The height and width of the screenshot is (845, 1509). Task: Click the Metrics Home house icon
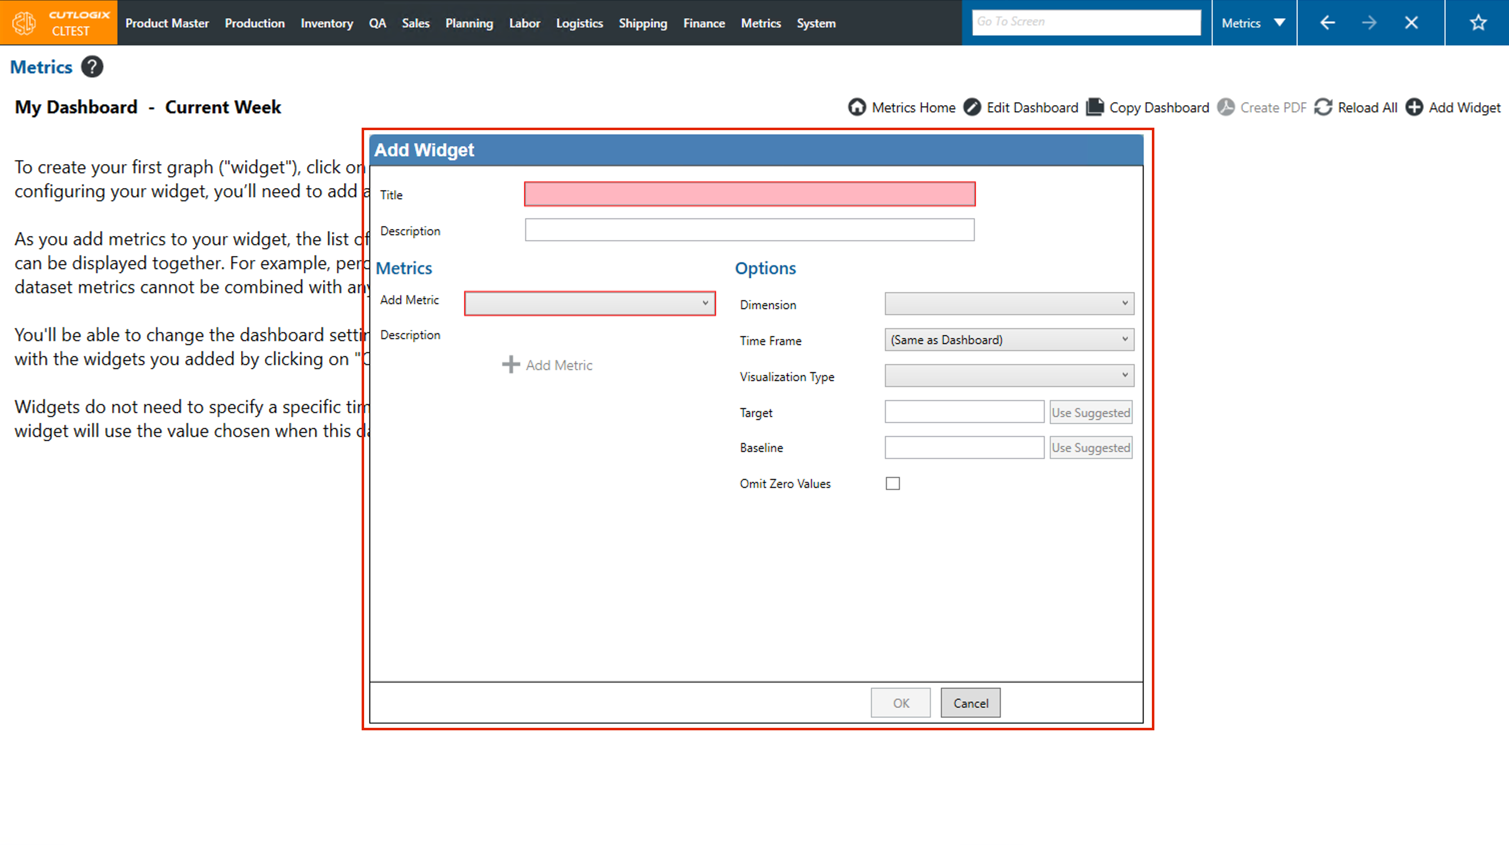(x=857, y=107)
